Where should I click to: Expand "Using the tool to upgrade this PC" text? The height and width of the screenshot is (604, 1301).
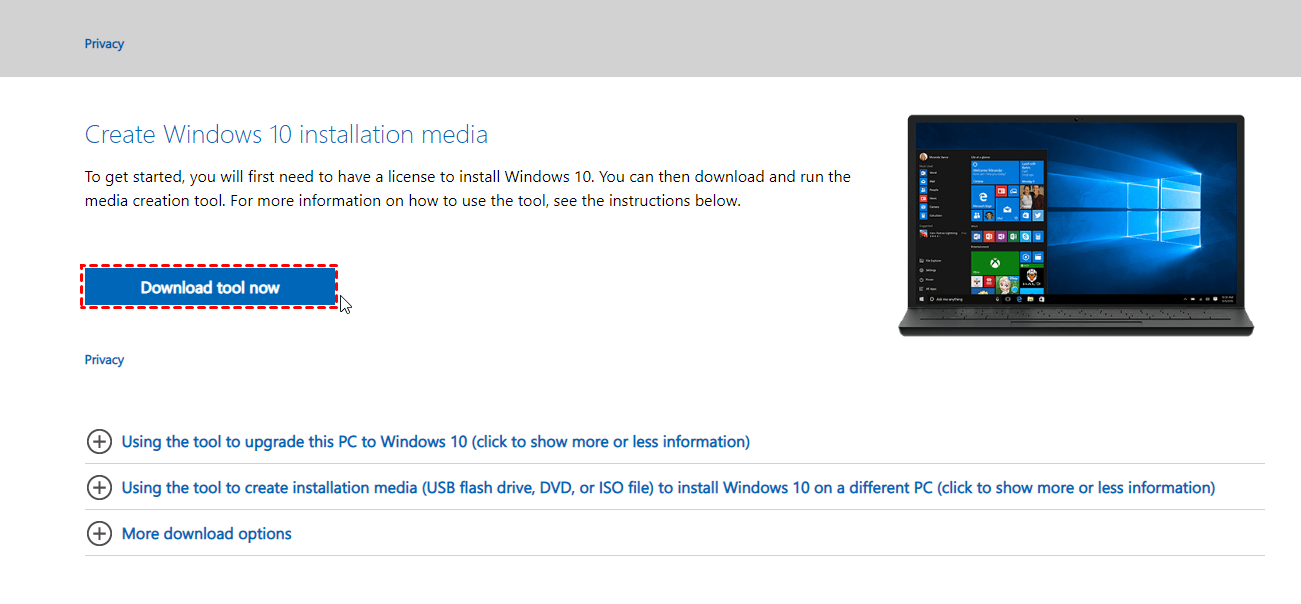tap(435, 442)
